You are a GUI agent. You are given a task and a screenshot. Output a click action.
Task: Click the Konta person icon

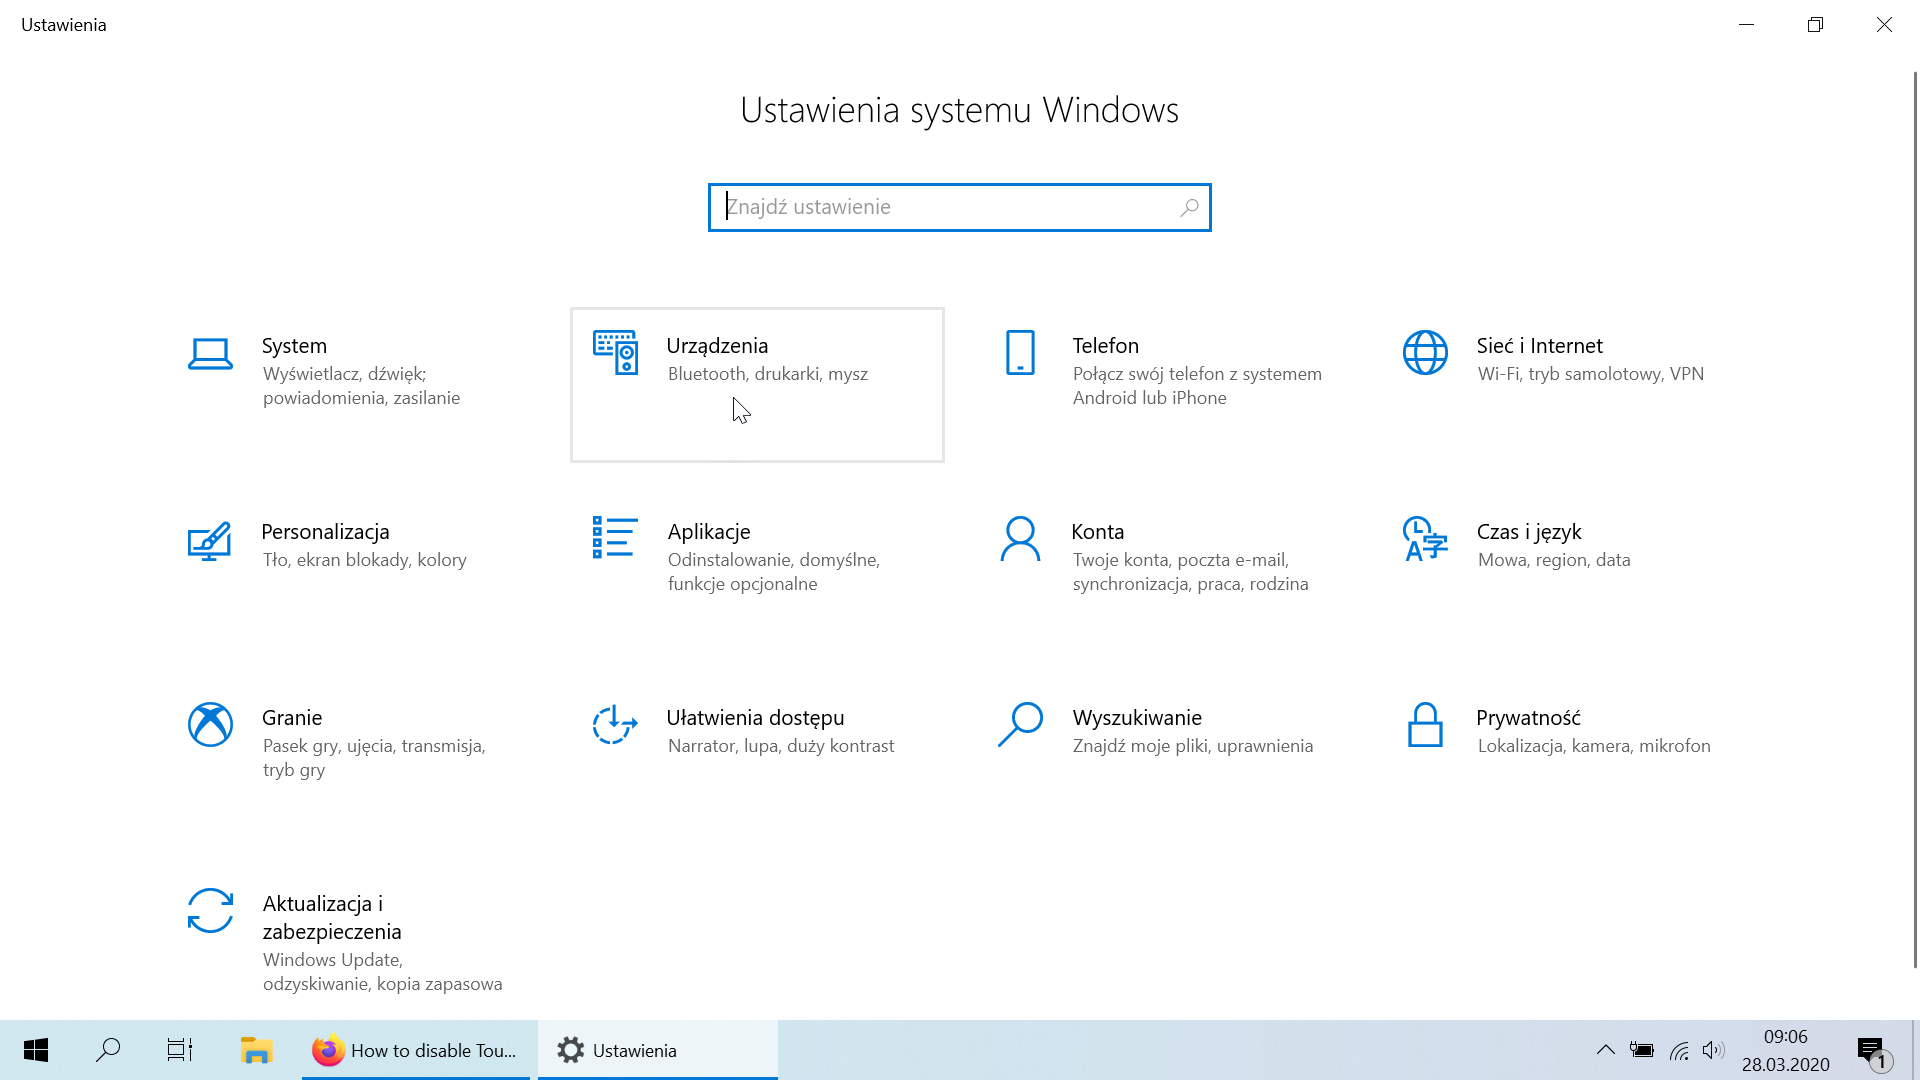click(x=1020, y=539)
